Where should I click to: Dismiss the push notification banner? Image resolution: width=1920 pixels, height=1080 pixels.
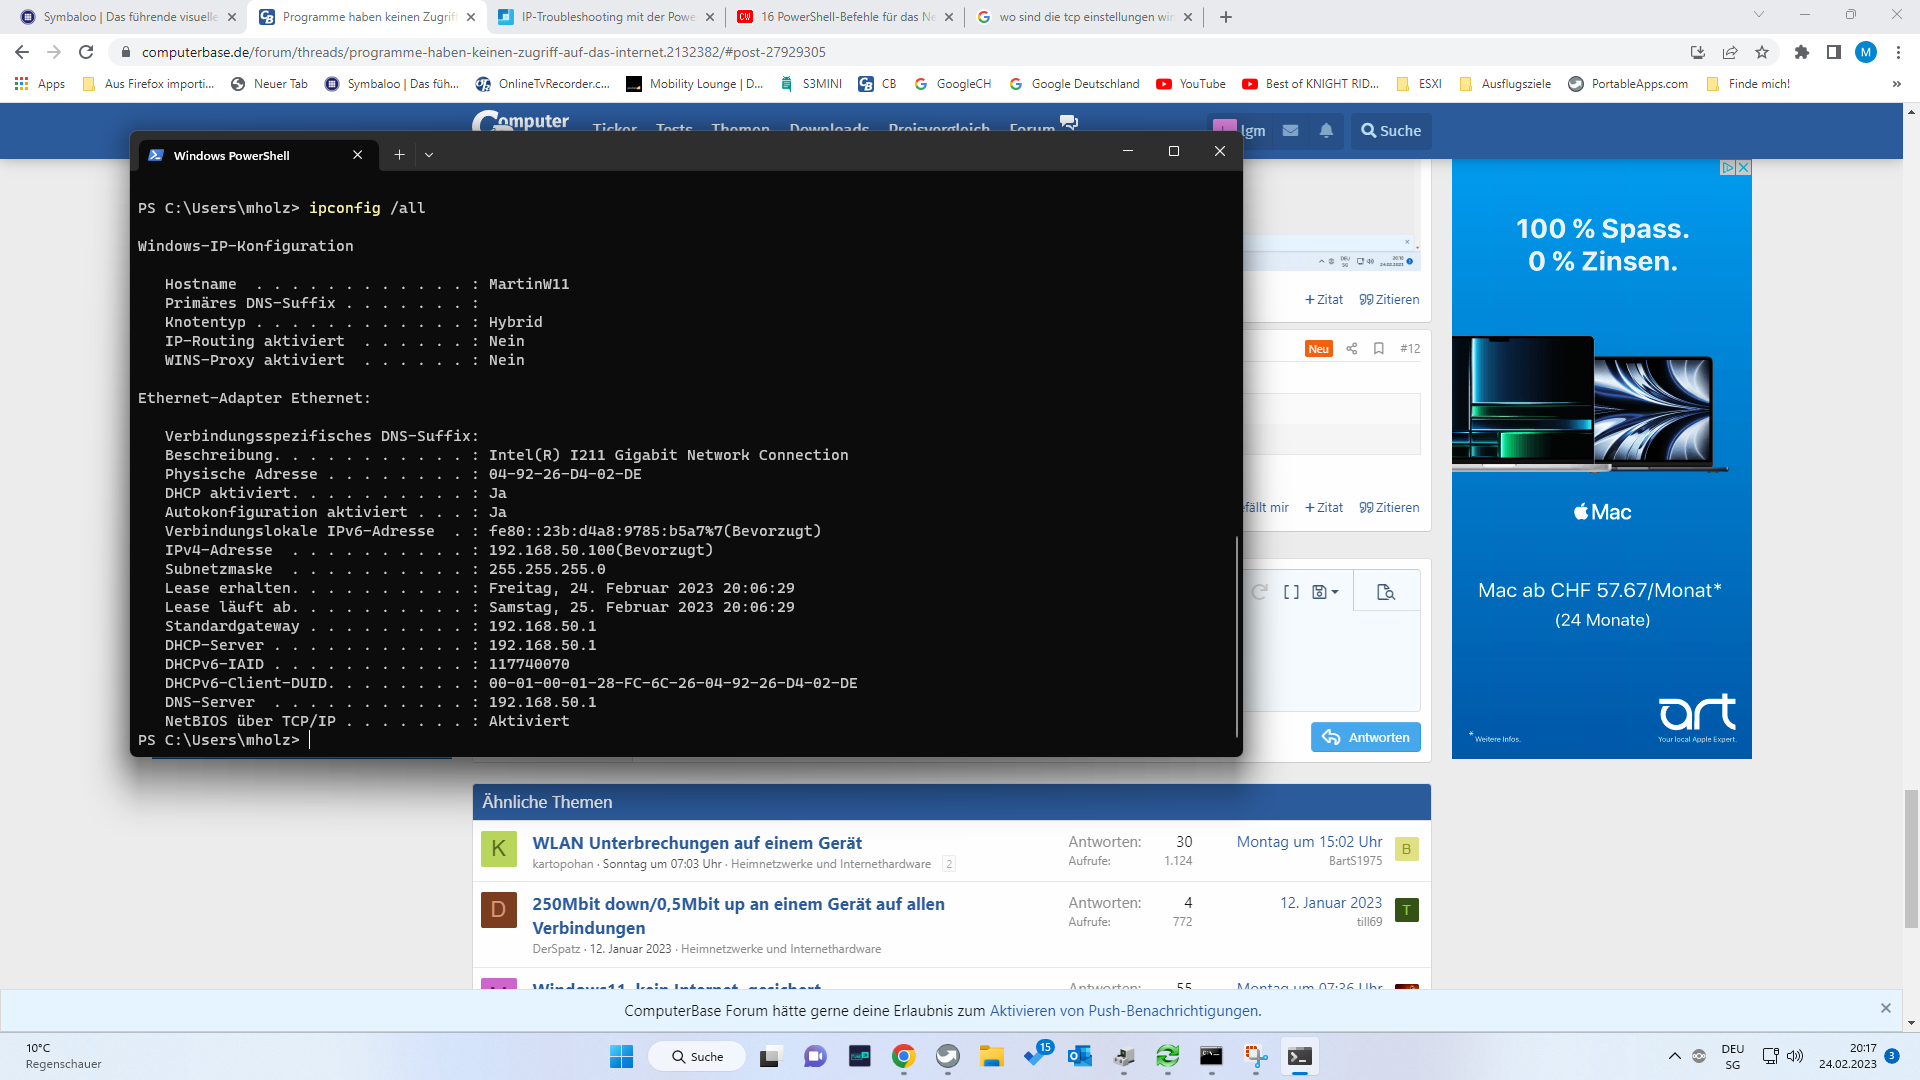tap(1885, 1008)
